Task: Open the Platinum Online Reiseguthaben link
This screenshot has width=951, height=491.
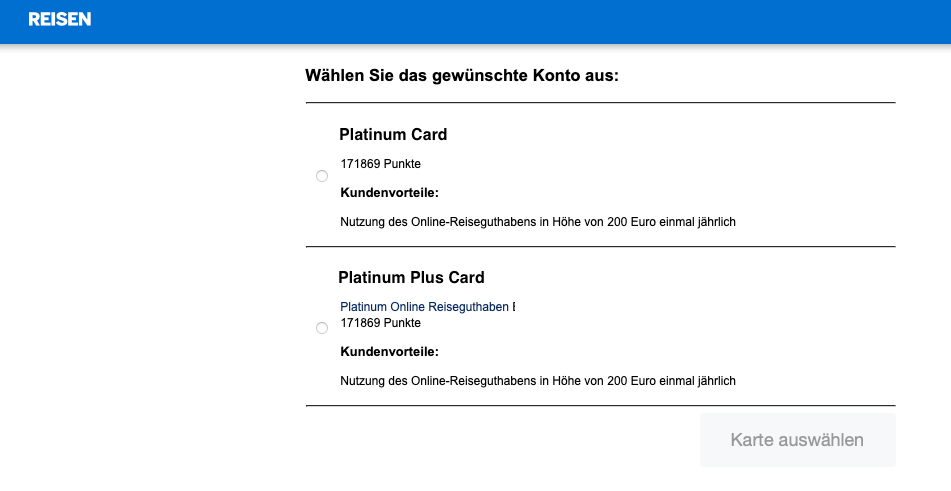Action: click(x=424, y=307)
